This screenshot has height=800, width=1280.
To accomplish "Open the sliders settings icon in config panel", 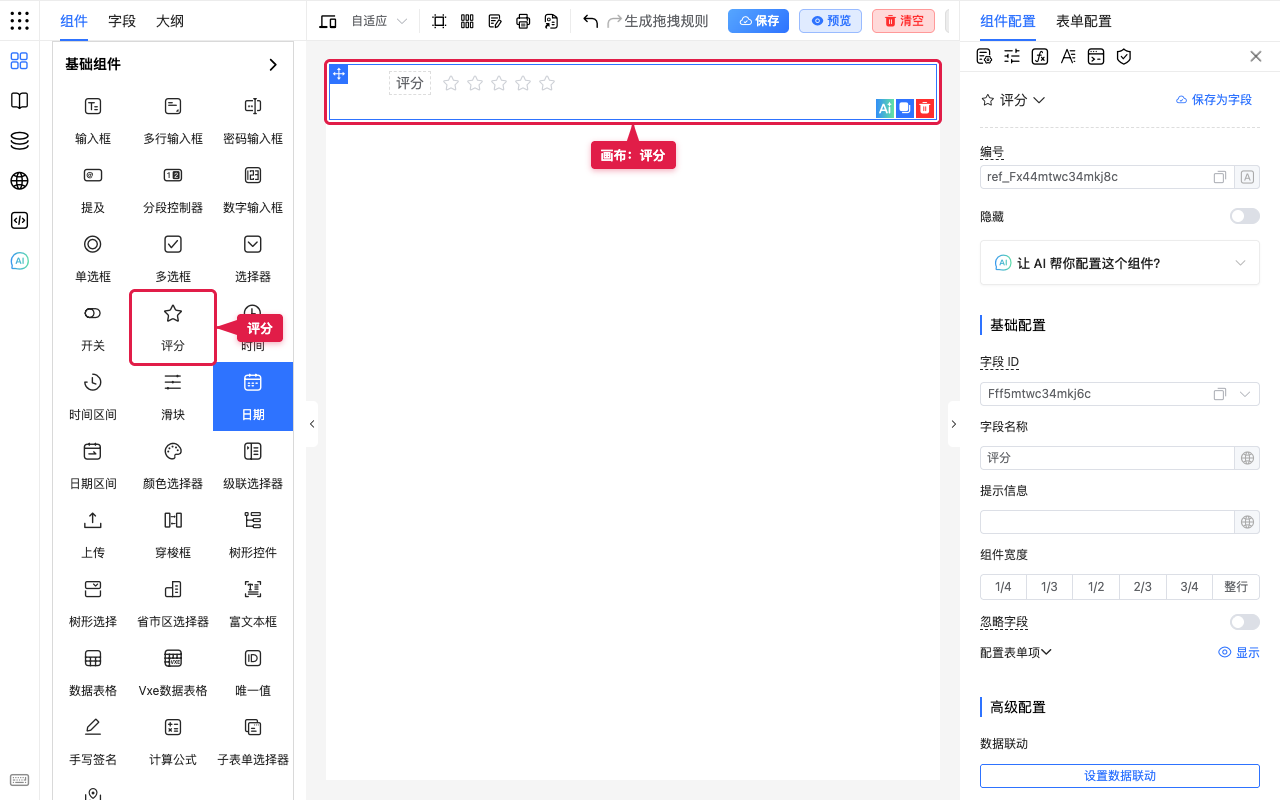I will 1012,56.
